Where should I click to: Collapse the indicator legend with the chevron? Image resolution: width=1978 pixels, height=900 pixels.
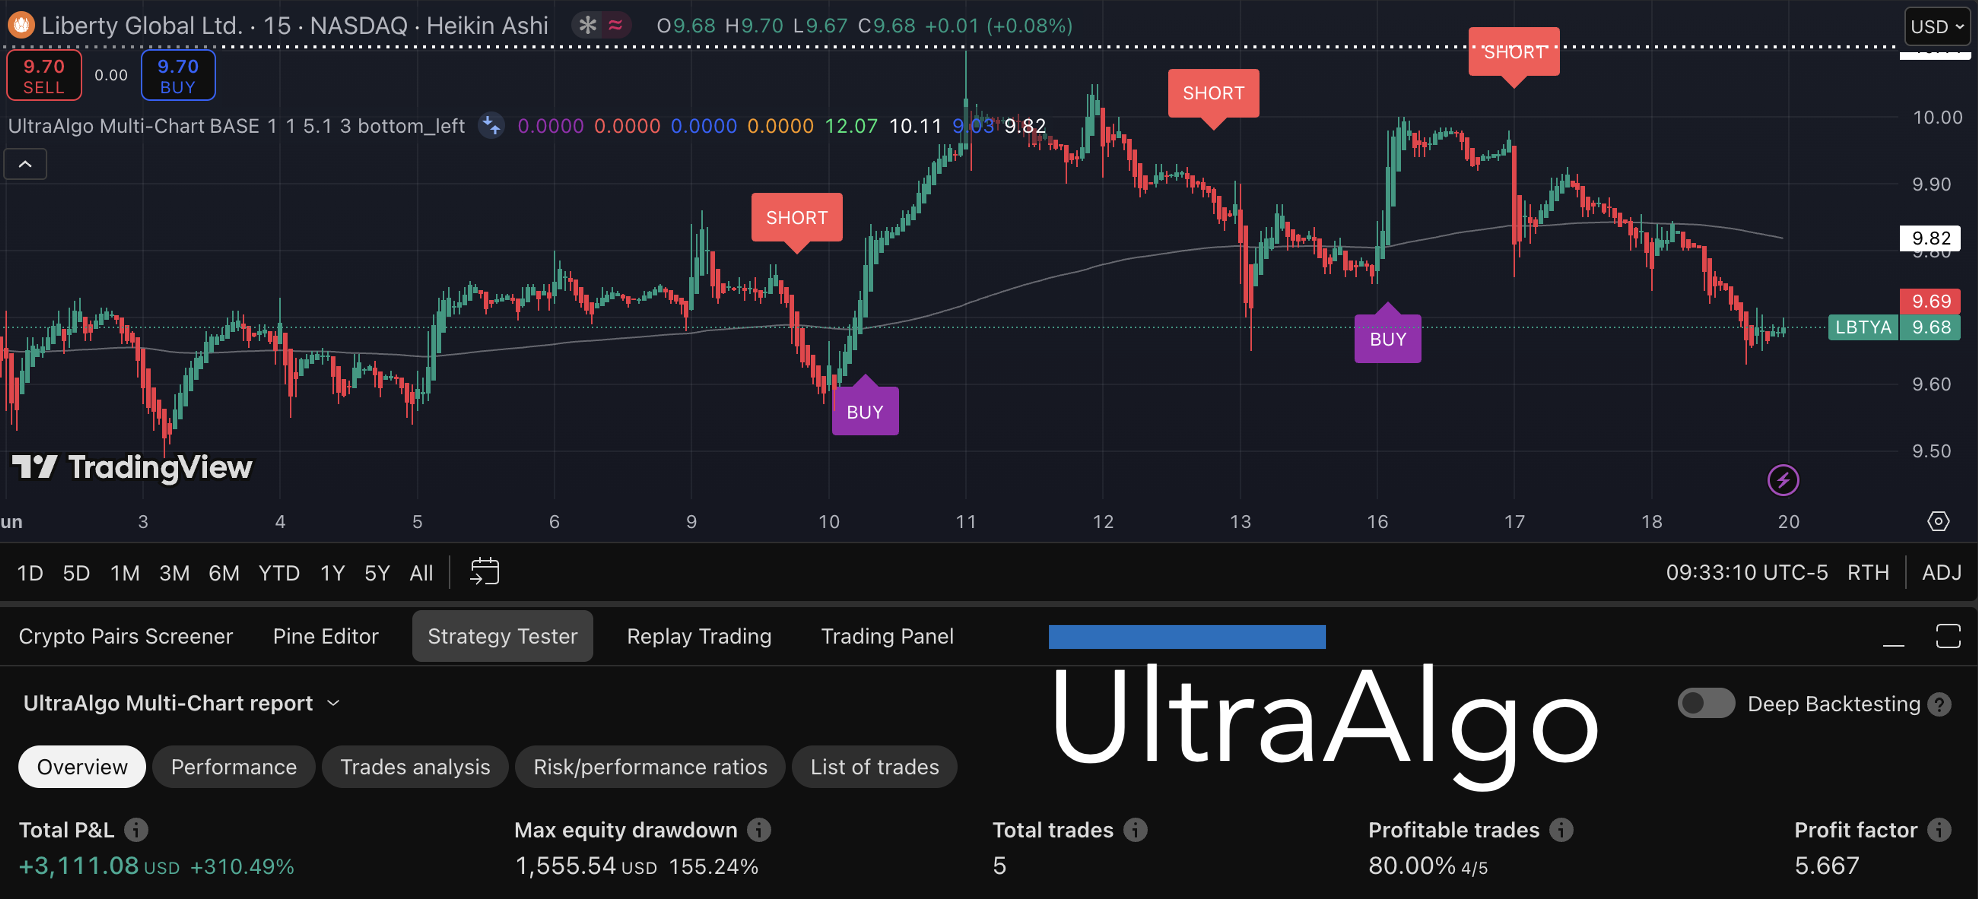(25, 164)
